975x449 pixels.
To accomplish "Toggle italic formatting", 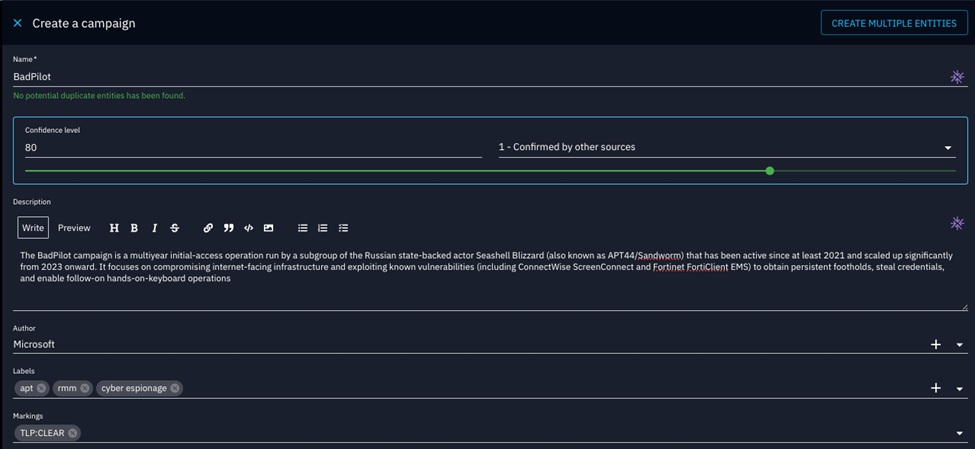I will coord(154,228).
